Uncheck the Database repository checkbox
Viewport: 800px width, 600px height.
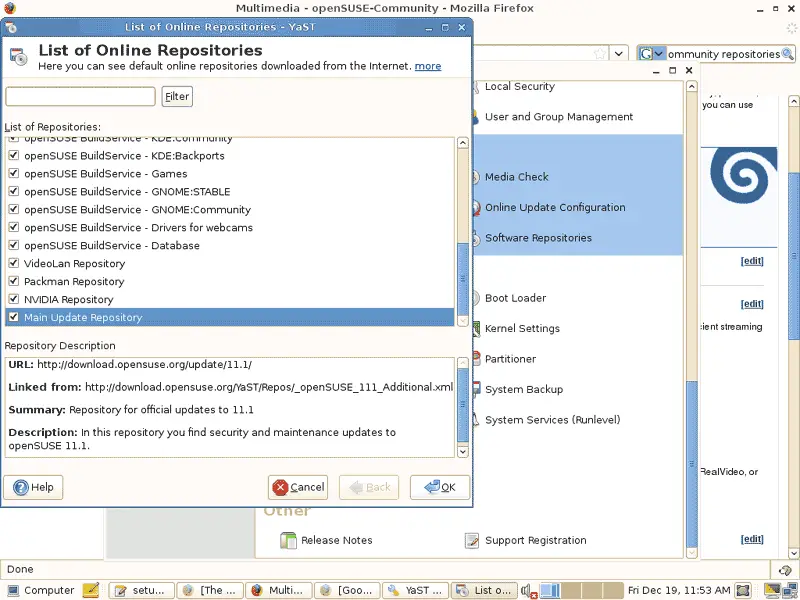[14, 245]
